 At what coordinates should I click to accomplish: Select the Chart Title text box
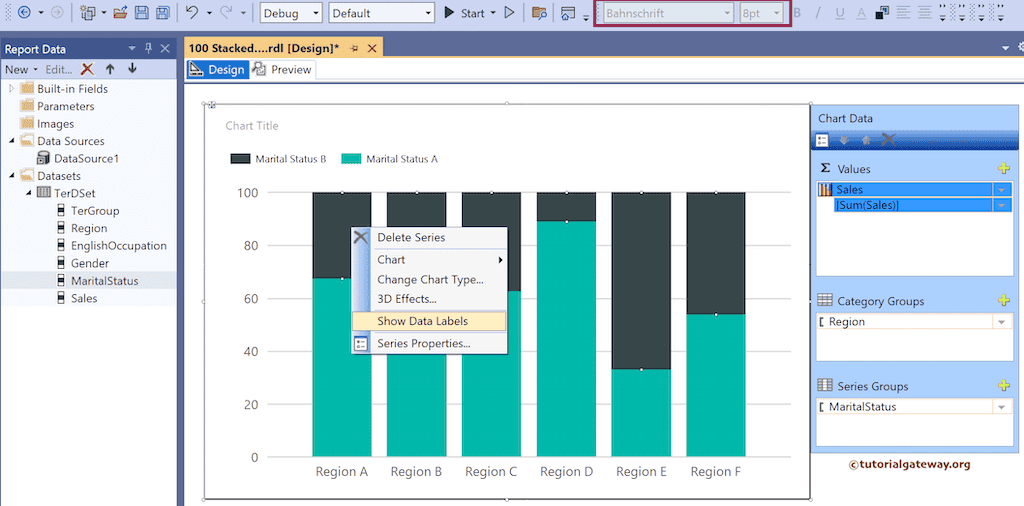click(251, 126)
